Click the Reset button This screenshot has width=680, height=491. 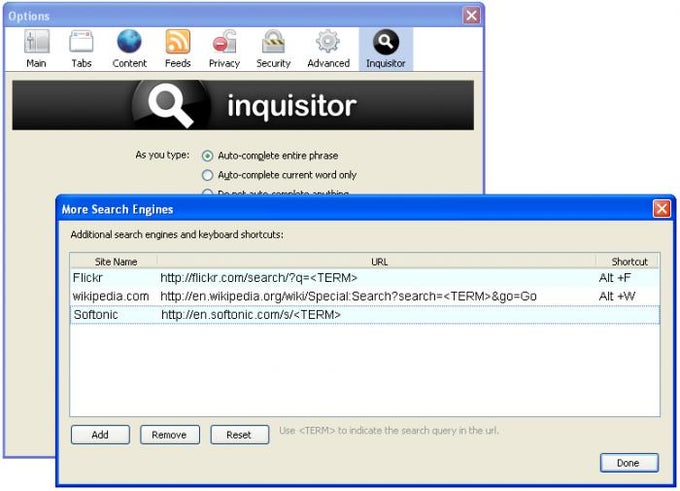coord(239,435)
